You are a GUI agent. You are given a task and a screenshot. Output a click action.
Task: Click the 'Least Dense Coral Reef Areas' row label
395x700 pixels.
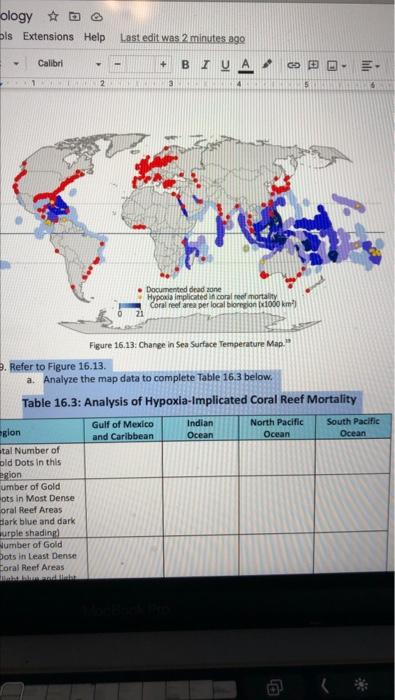38,561
